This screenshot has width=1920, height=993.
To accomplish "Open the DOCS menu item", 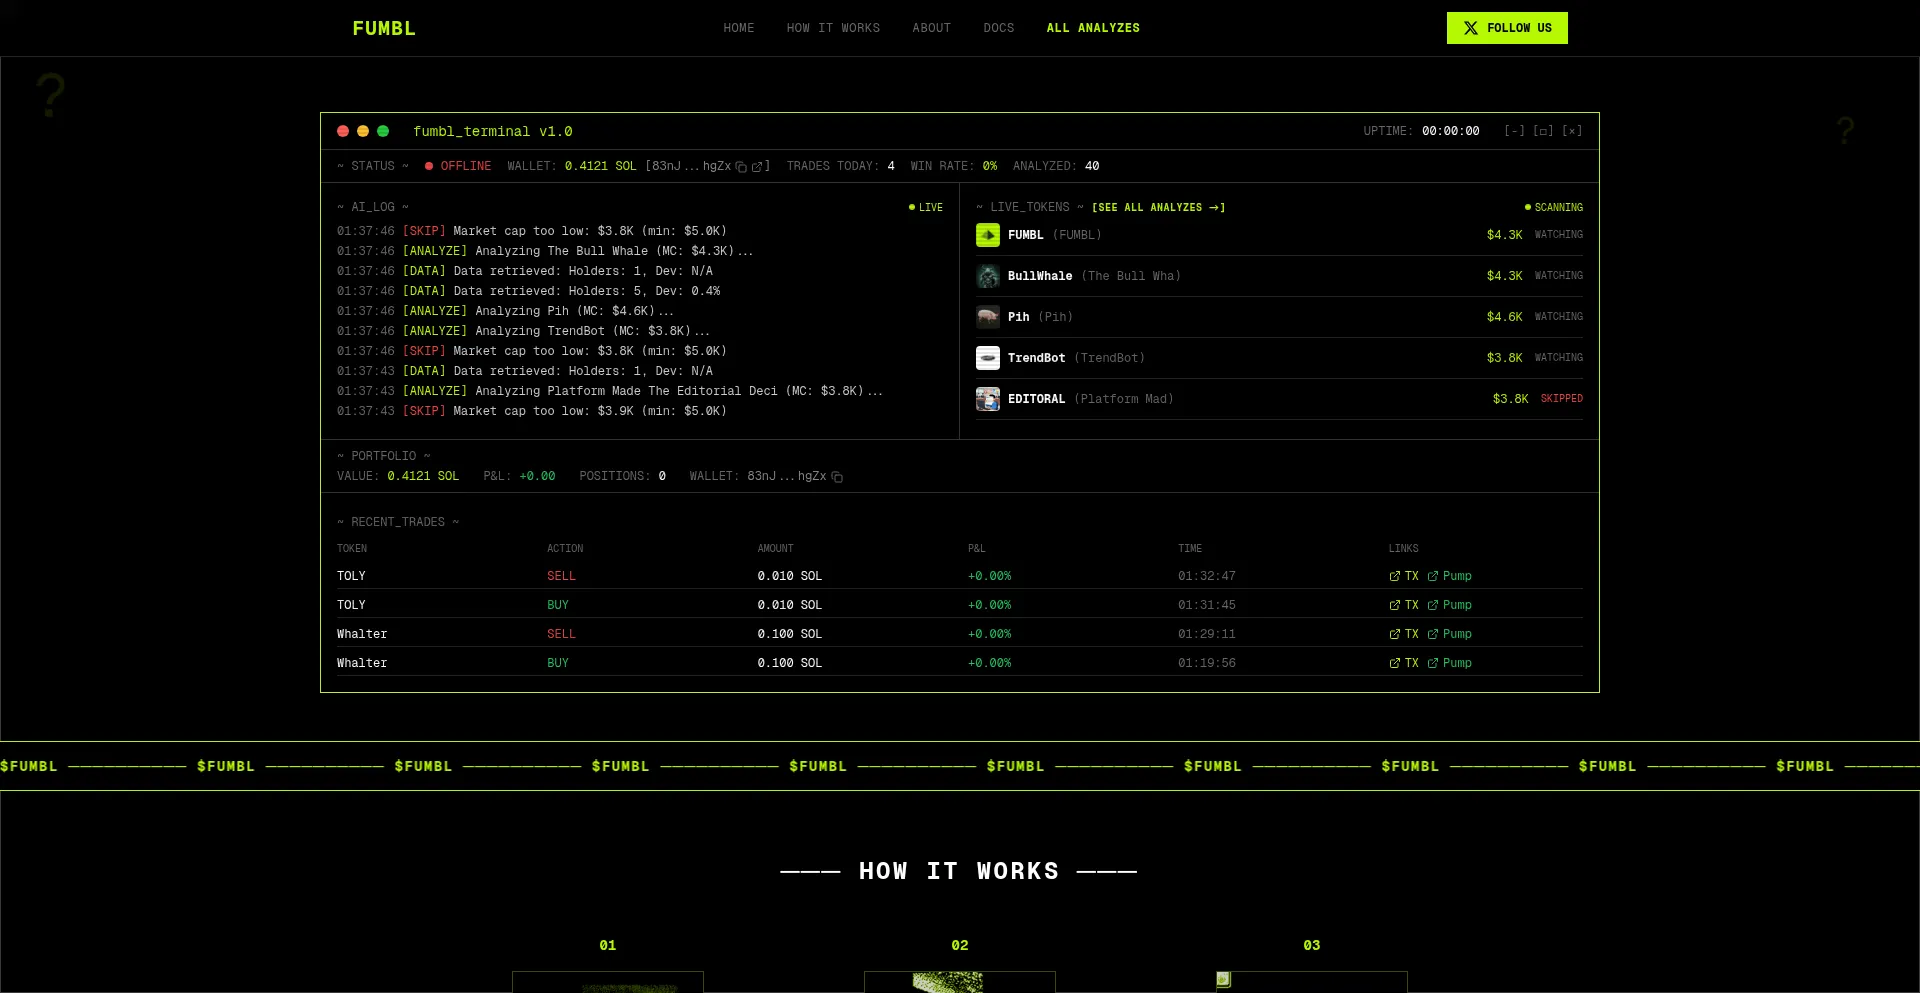I will pos(999,28).
